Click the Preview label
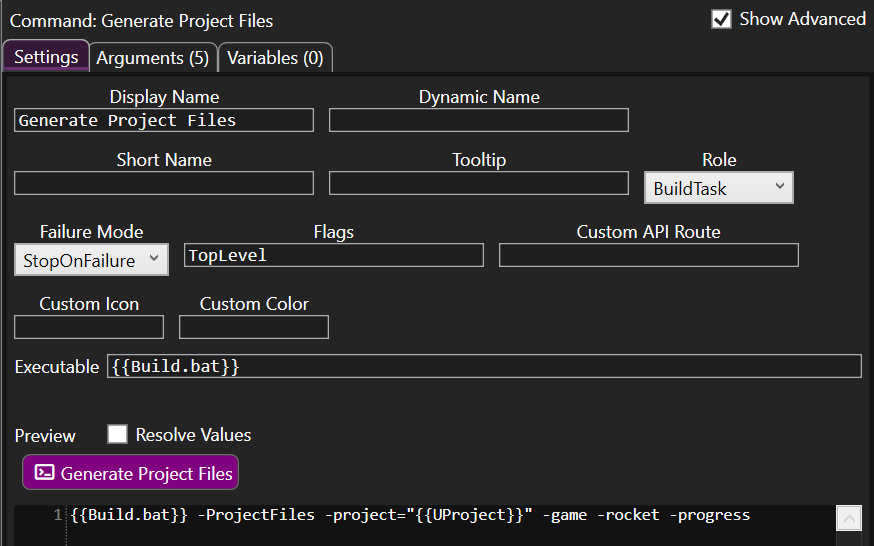Screen dimensions: 874x546 click(45, 436)
